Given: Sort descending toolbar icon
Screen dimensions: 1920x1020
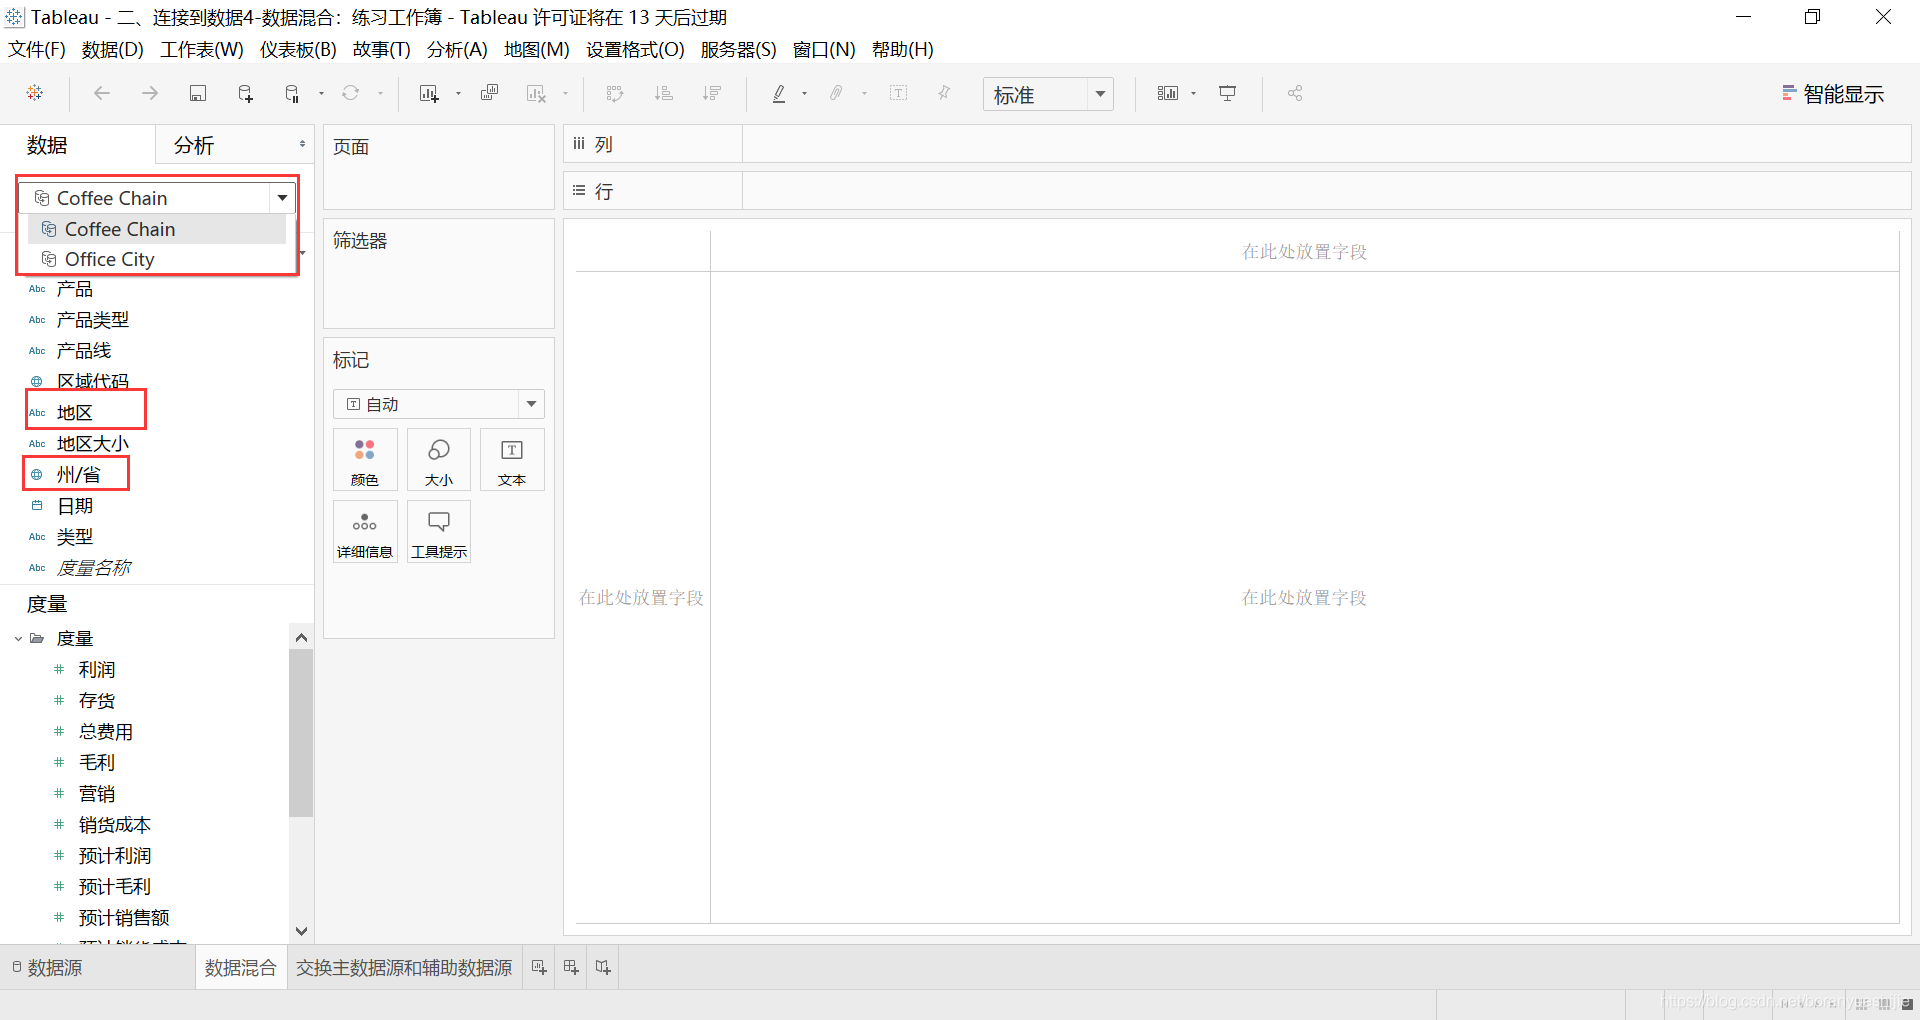Looking at the screenshot, I should tap(711, 93).
